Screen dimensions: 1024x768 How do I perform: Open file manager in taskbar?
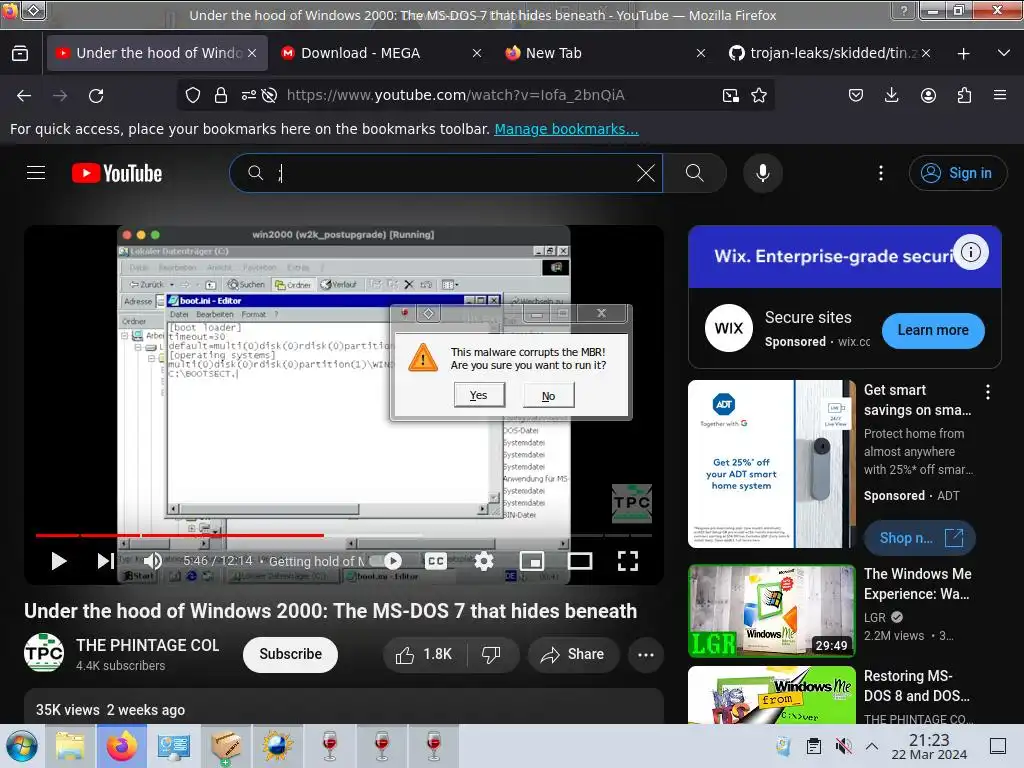[x=71, y=746]
